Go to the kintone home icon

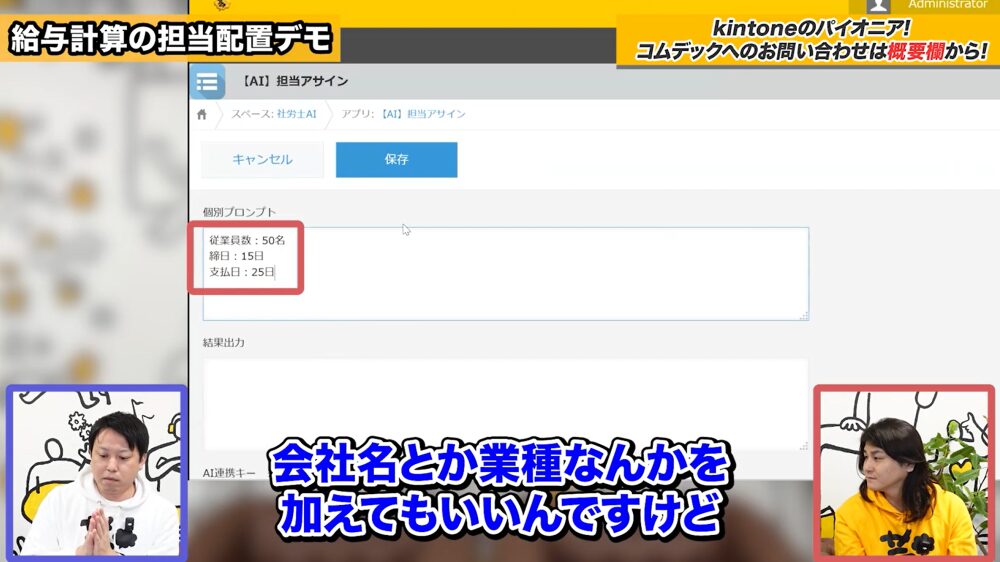coord(202,114)
